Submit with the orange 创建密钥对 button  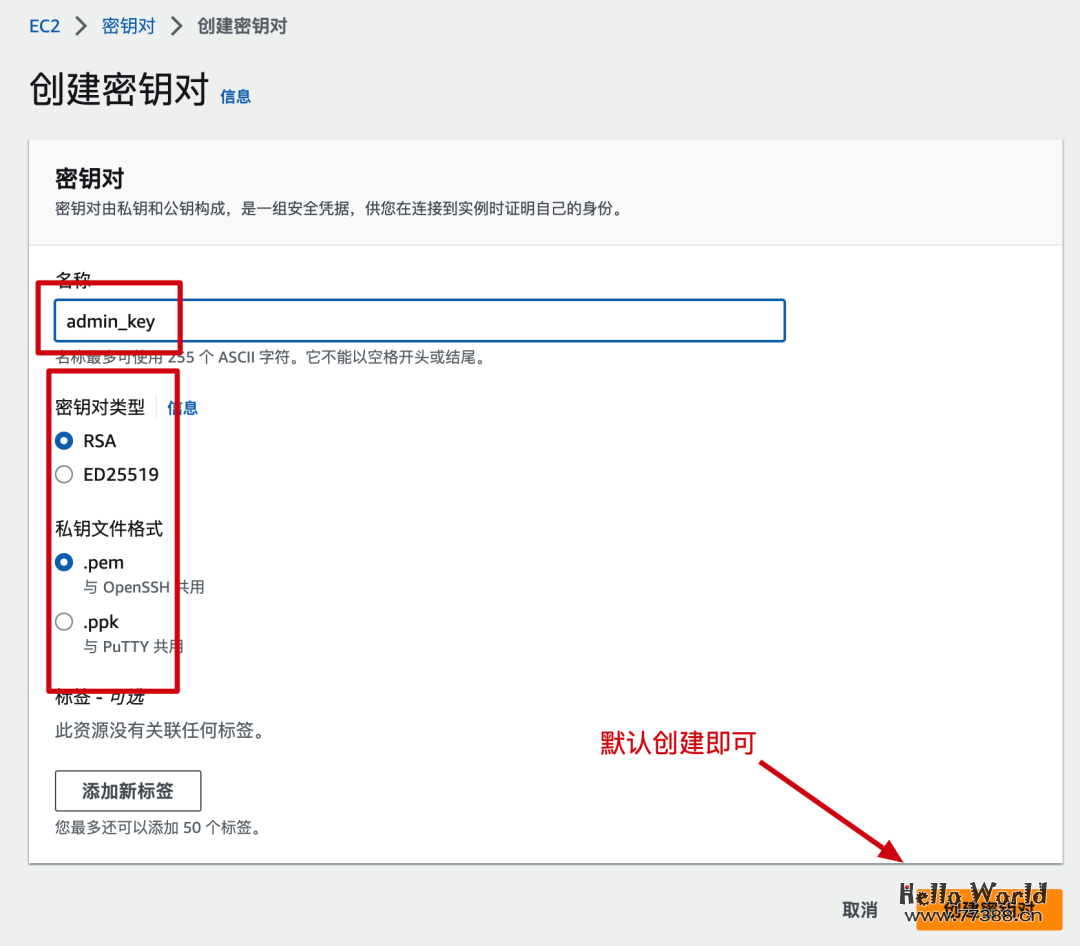click(990, 910)
